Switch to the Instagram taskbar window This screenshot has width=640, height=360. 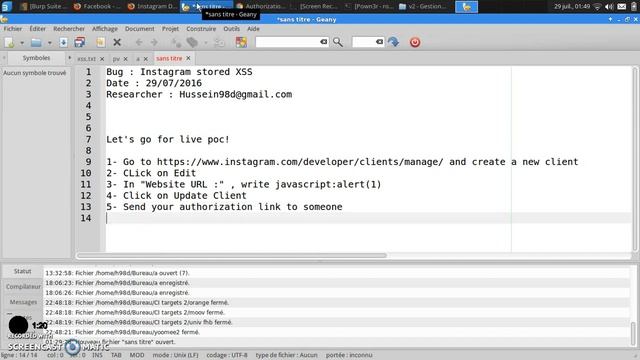(152, 6)
